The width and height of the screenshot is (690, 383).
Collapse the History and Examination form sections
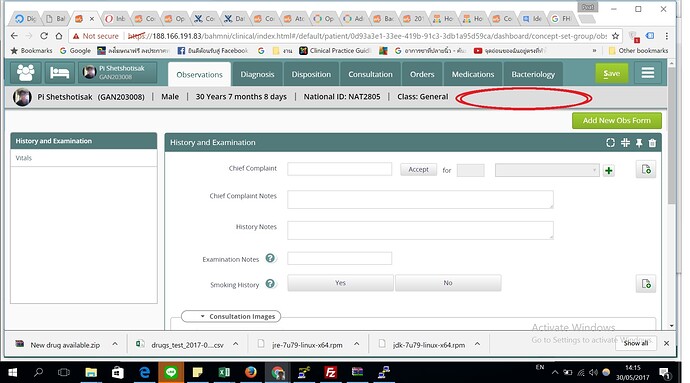click(x=625, y=143)
